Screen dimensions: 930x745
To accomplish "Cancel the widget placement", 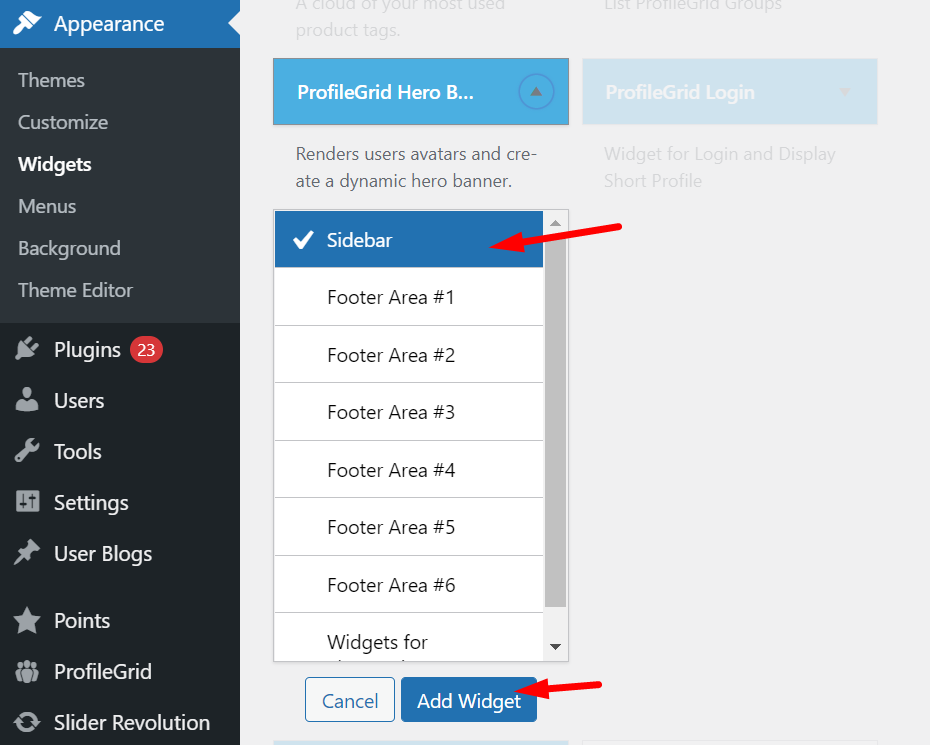I will [x=349, y=699].
